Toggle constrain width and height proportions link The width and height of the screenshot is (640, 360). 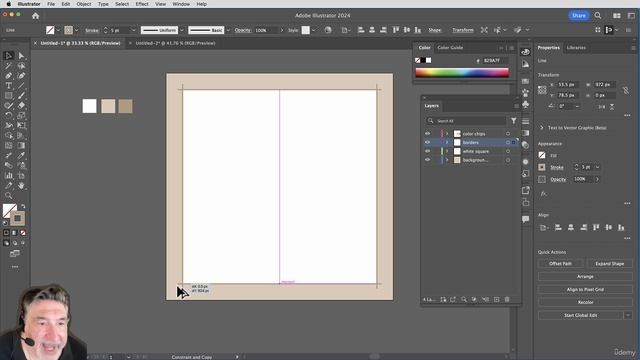pyautogui.click(x=625, y=90)
